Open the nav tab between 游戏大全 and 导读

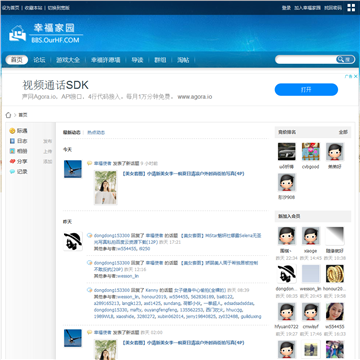click(x=106, y=60)
